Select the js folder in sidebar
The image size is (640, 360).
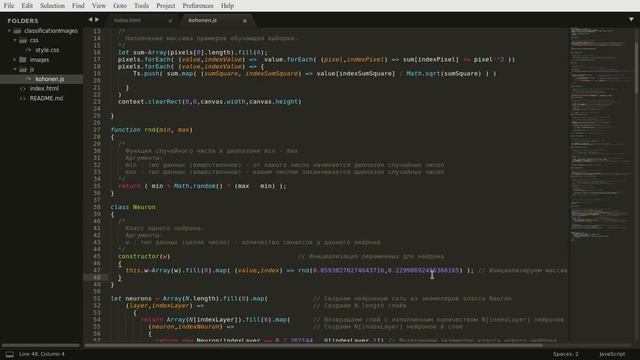pos(32,69)
